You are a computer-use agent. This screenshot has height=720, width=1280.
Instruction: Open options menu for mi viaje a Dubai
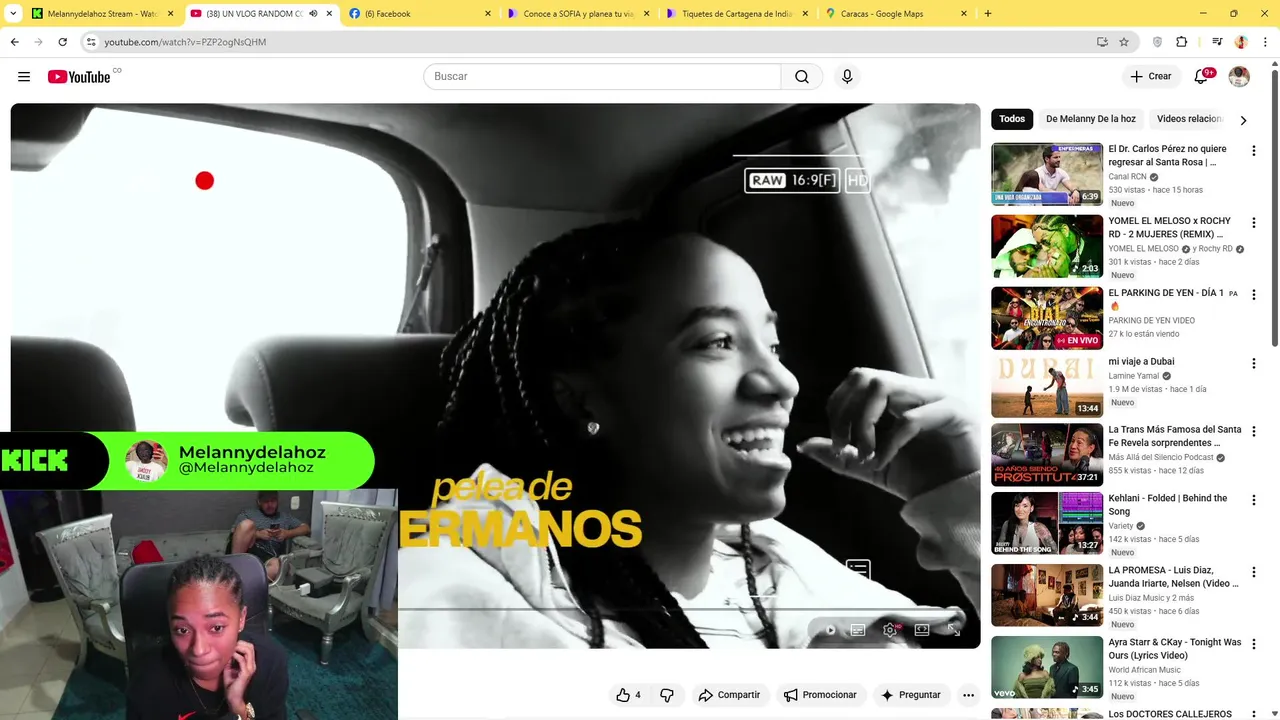(1253, 364)
